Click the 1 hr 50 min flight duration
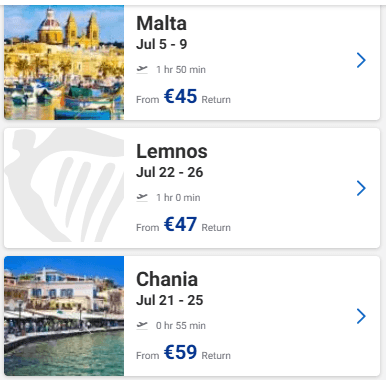The width and height of the screenshot is (386, 380). coord(181,70)
